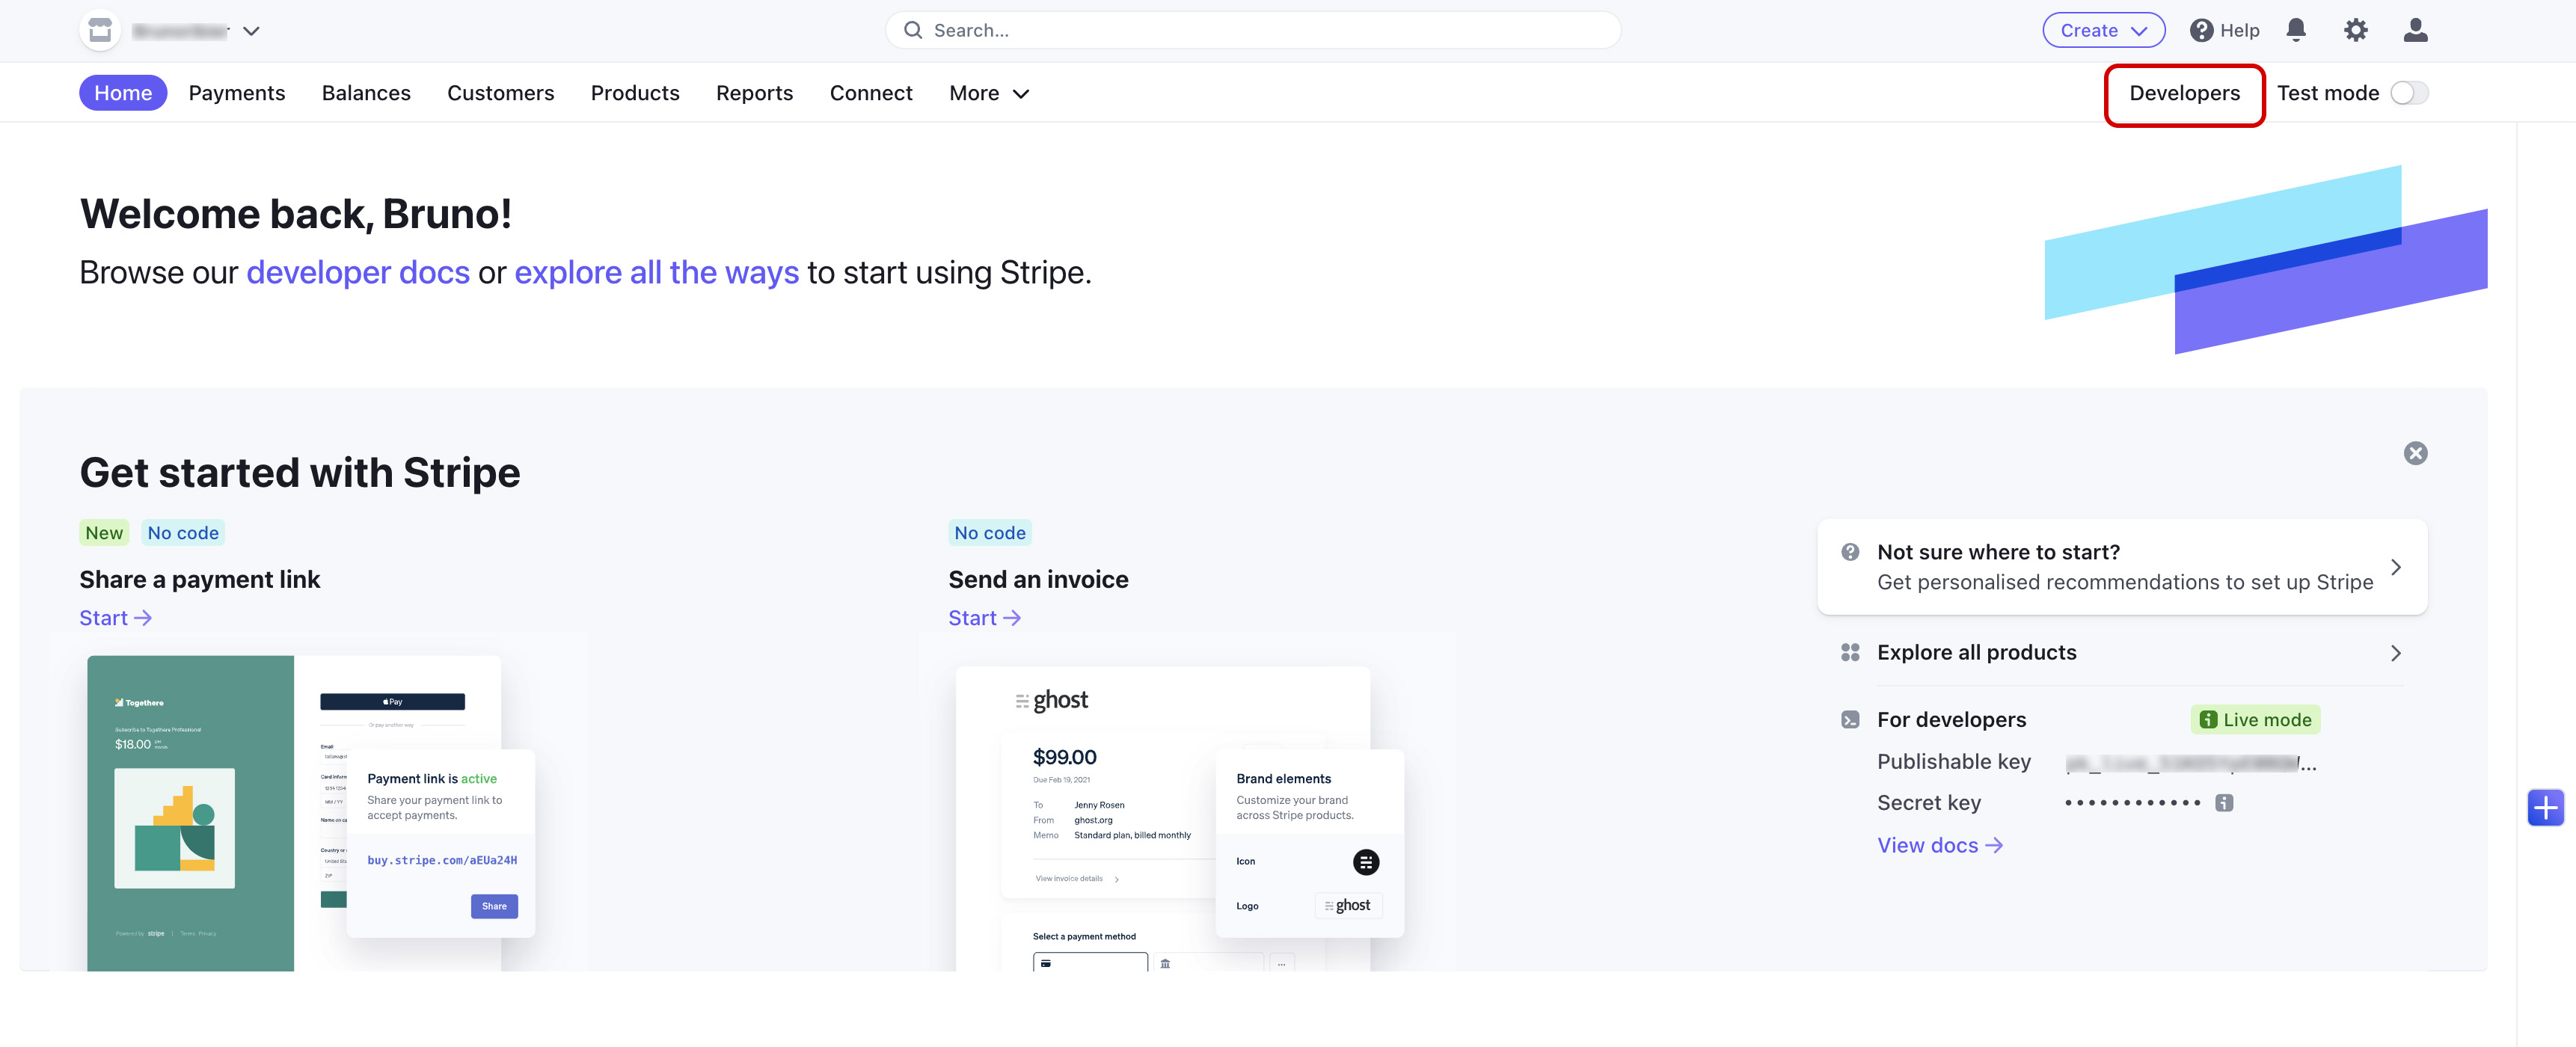Viewport: 2576px width, 1047px height.
Task: Open the Create dropdown button
Action: (2103, 30)
